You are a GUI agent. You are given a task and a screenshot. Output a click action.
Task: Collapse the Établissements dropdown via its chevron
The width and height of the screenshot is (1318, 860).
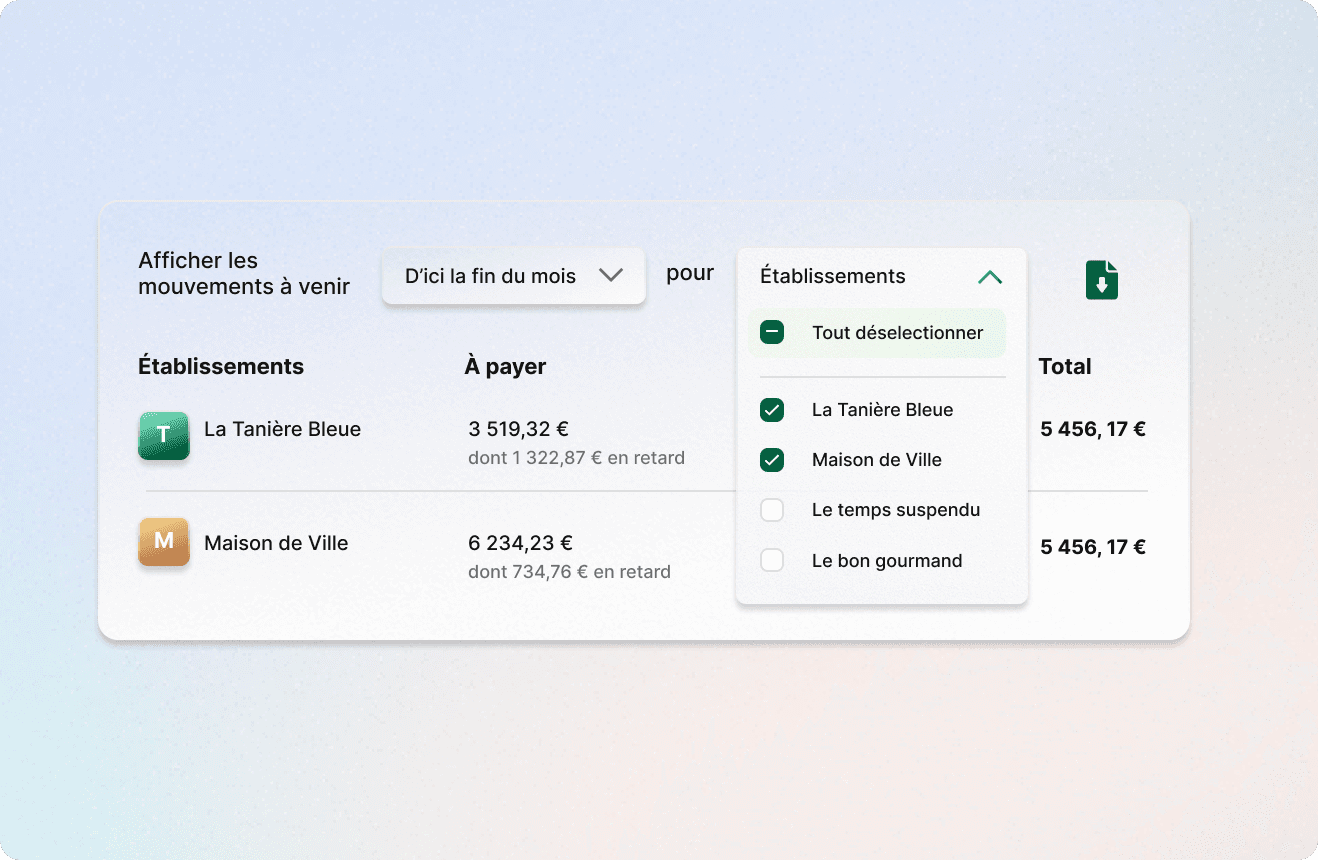[990, 276]
